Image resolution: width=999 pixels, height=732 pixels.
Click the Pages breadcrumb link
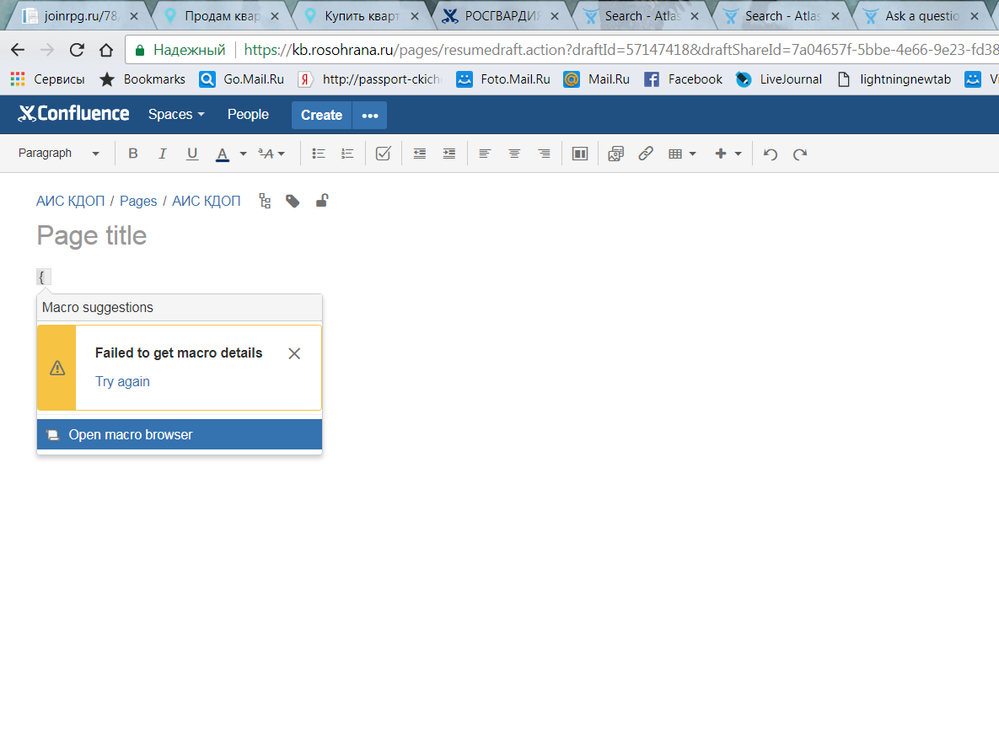tap(138, 201)
